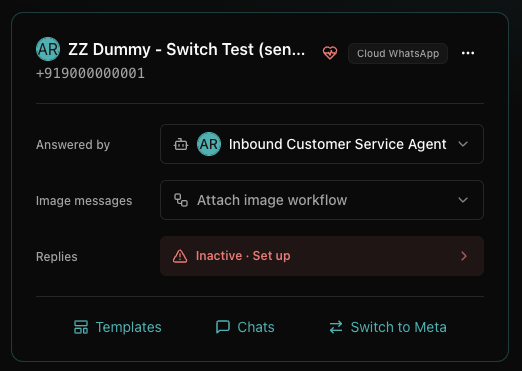This screenshot has width=522, height=371.
Task: Click the robot icon in Answered by field
Action: click(181, 144)
